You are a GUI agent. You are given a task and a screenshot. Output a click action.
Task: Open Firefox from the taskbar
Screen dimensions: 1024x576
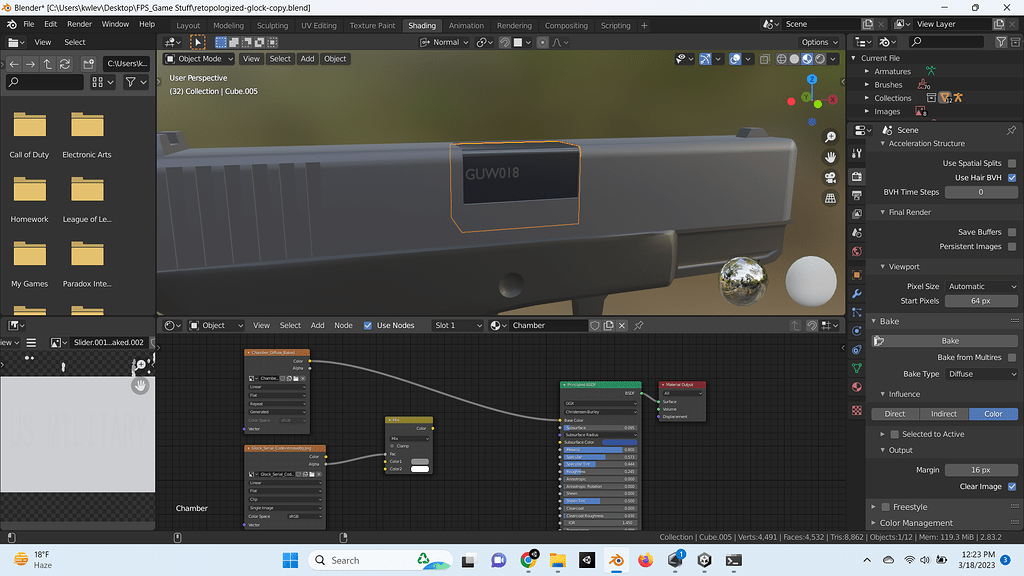(645, 560)
